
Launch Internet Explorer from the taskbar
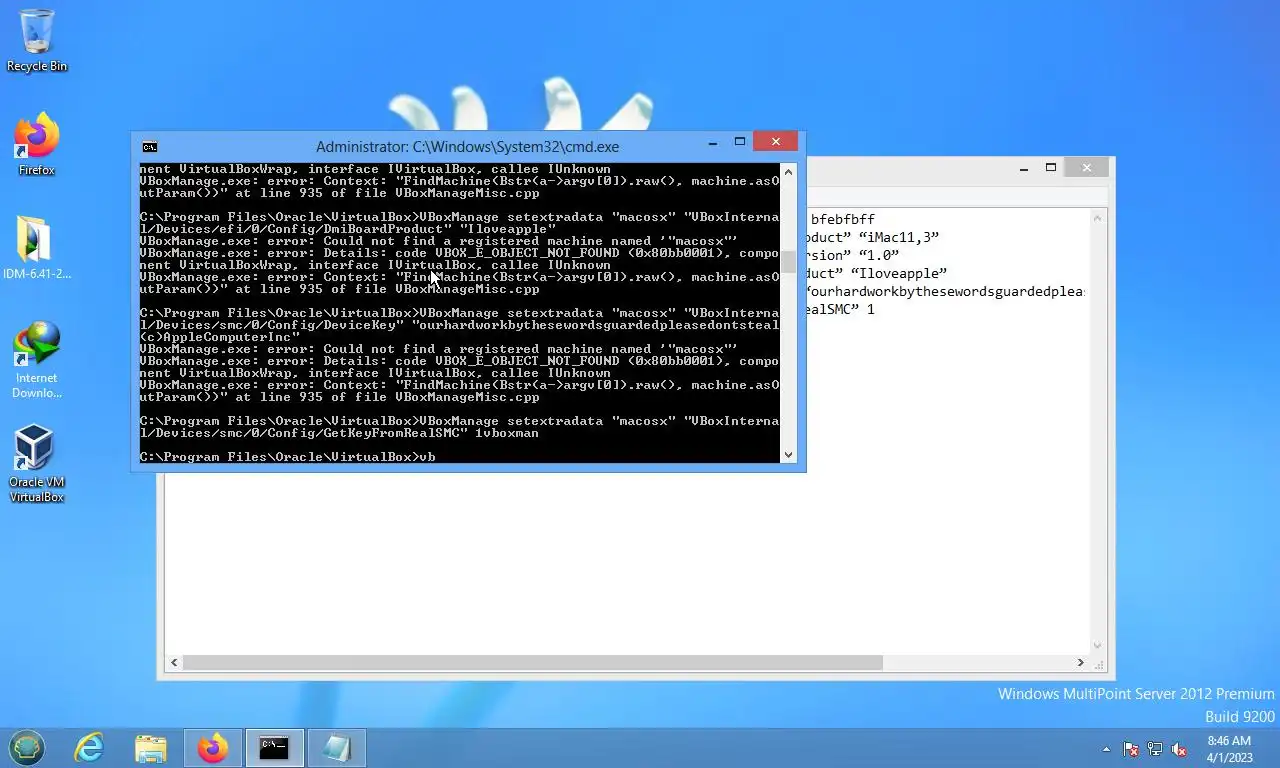pos(89,748)
